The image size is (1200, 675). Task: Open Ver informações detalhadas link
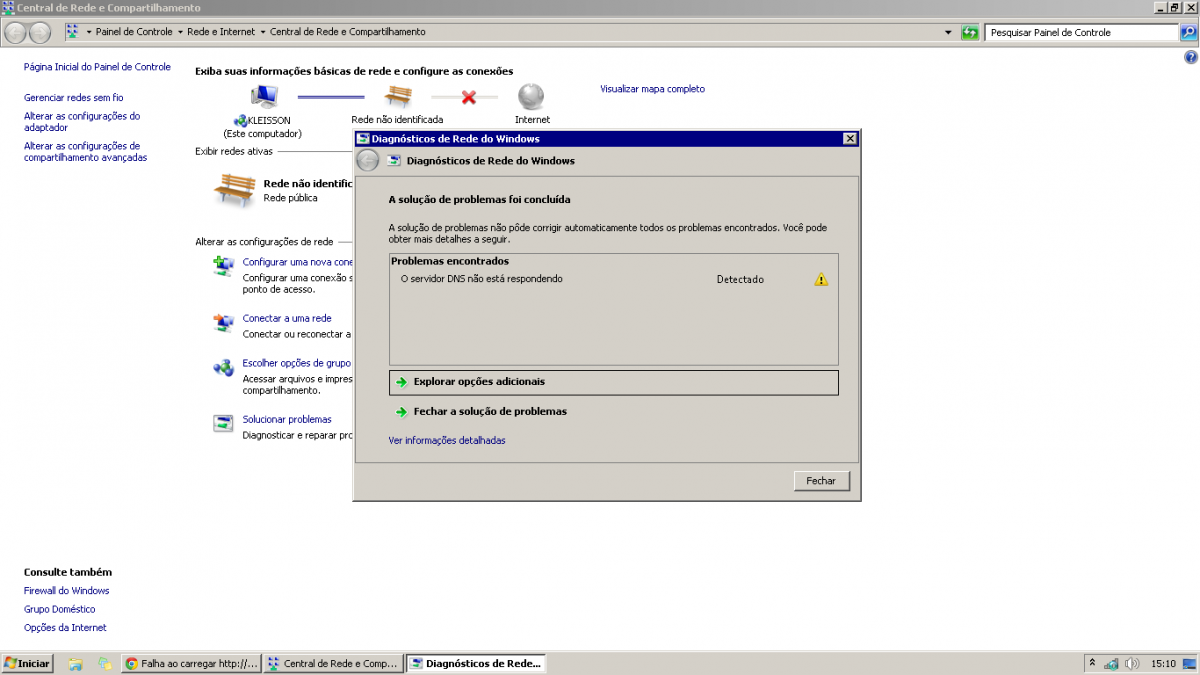447,440
